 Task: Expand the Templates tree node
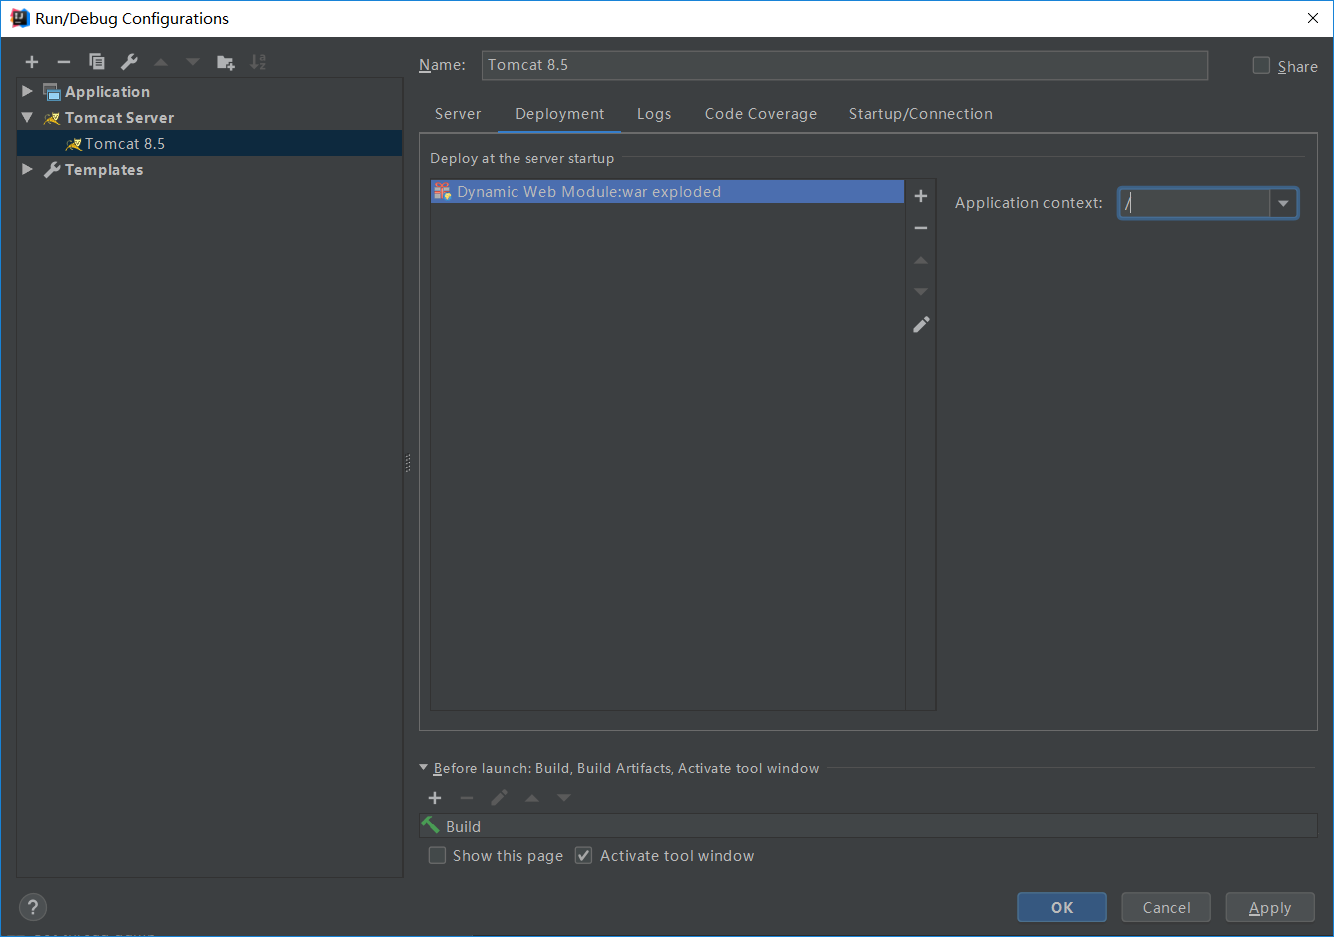(28, 169)
